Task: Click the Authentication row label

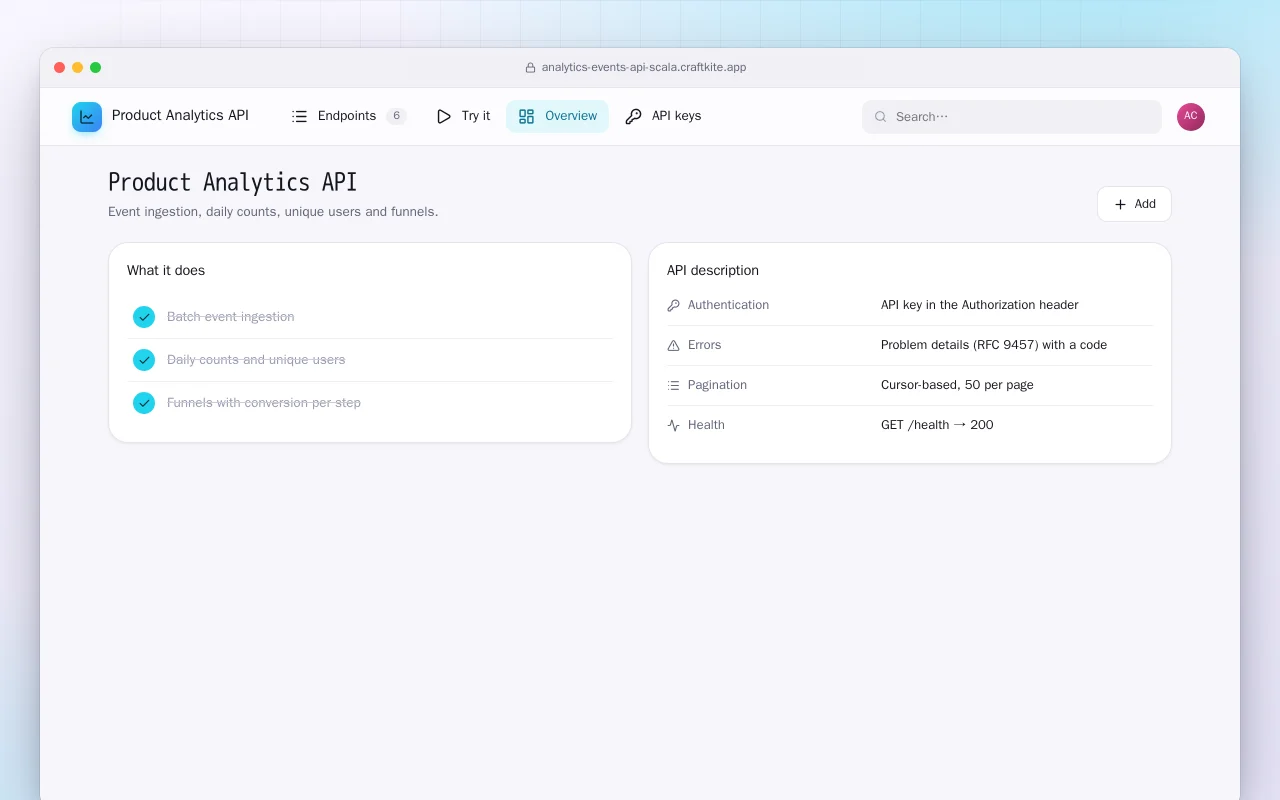Action: pyautogui.click(x=728, y=305)
